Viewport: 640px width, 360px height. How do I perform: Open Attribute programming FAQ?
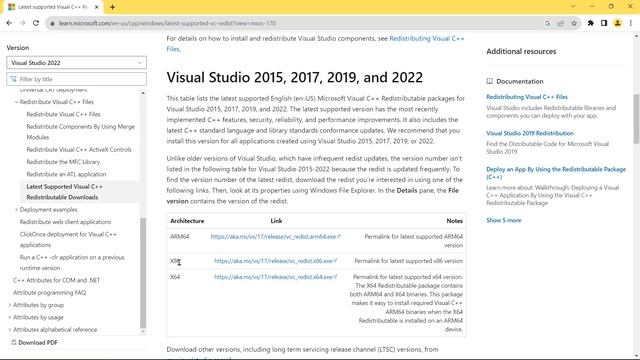tap(49, 293)
